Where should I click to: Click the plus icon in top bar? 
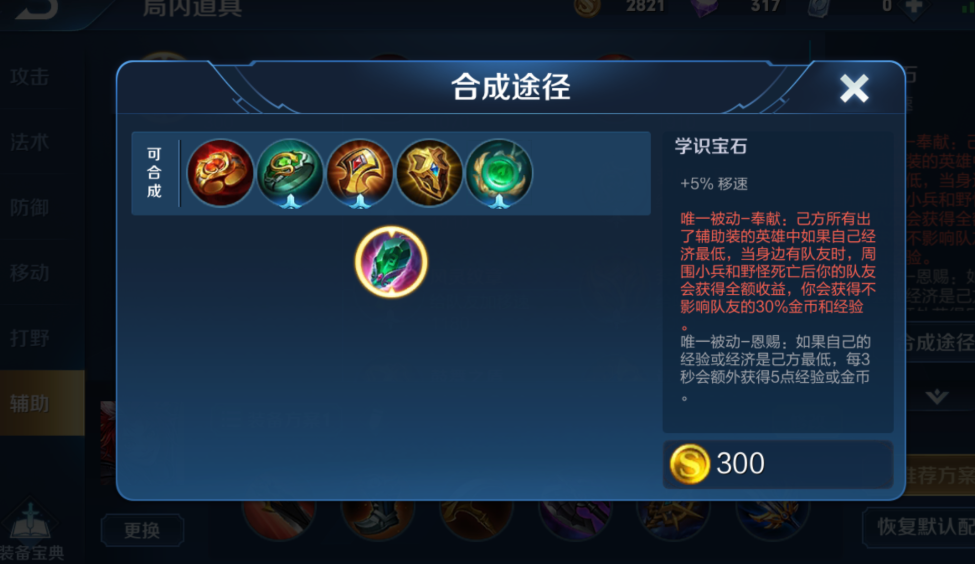click(913, 7)
